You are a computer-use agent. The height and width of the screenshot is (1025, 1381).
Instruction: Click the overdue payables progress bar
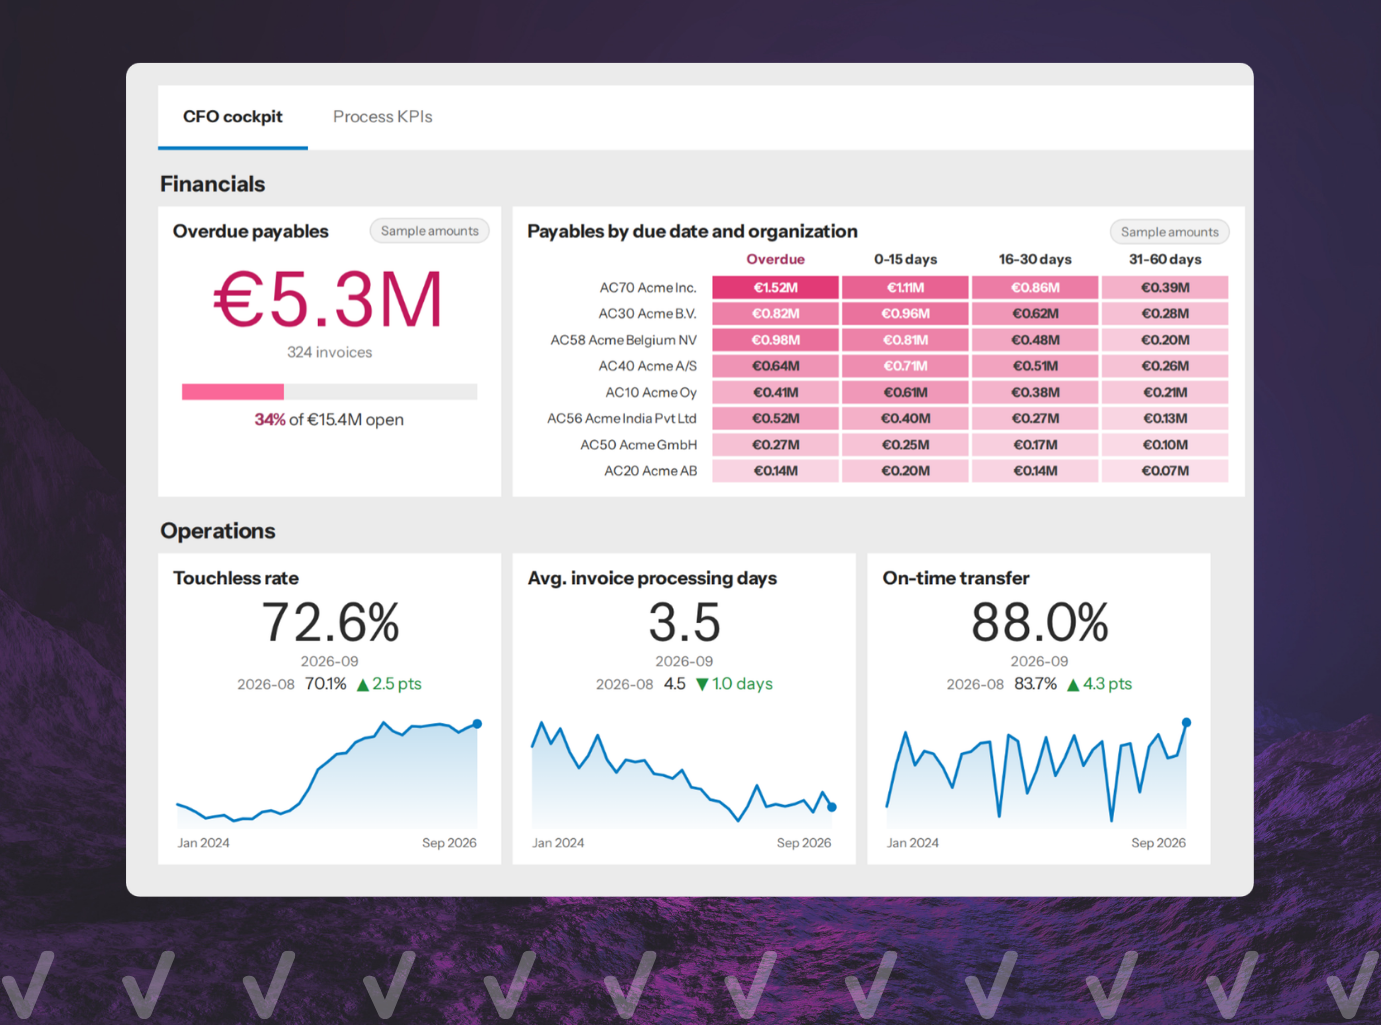[x=329, y=392]
